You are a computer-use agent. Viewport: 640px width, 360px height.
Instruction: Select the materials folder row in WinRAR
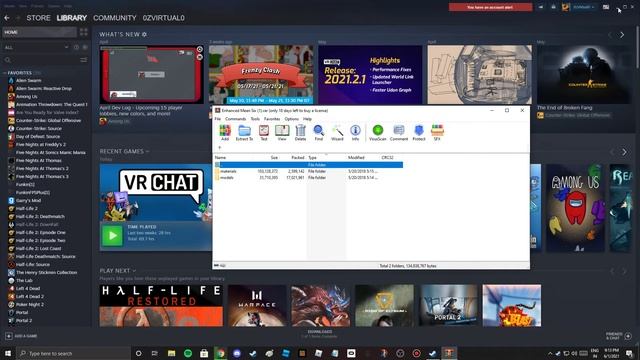point(309,171)
